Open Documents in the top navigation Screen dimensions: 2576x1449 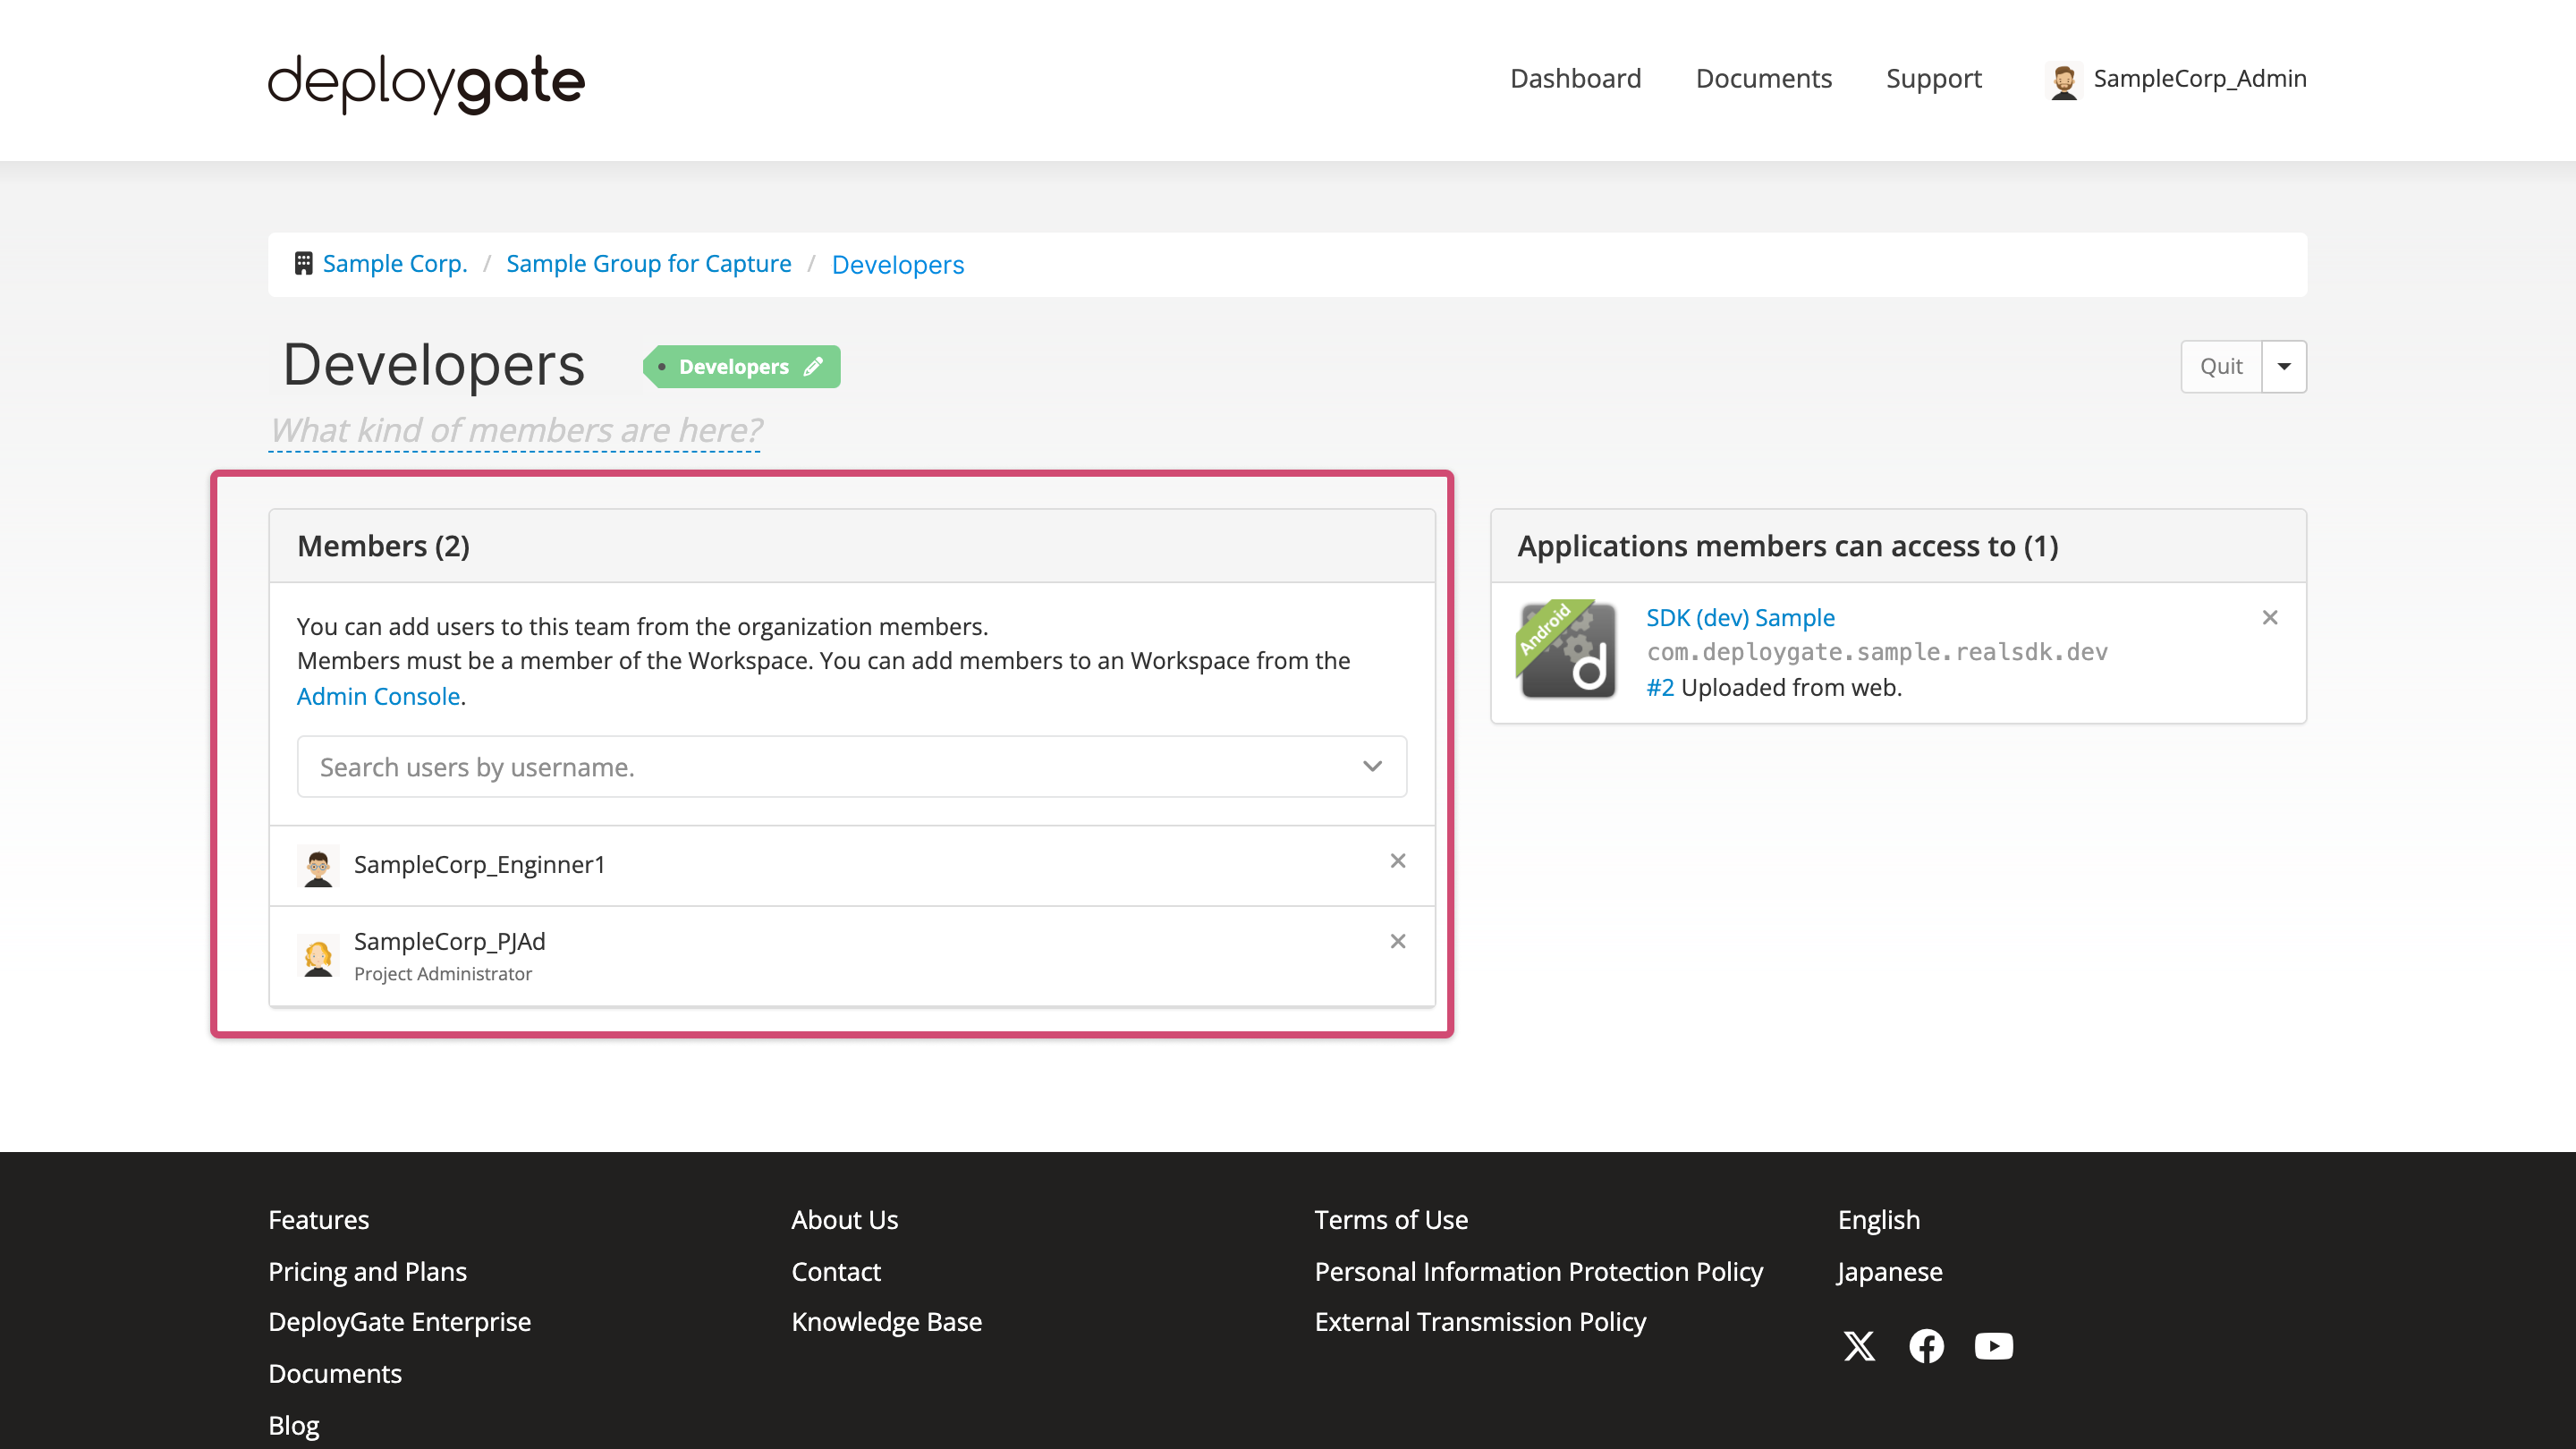point(1763,79)
